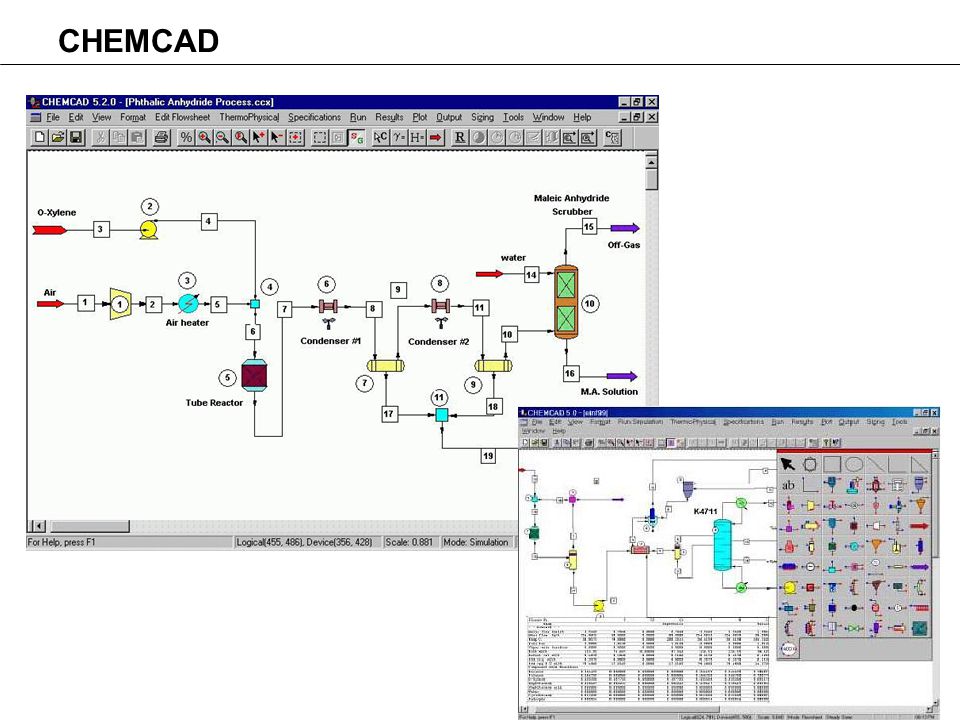
Task: Click stream label 14 near water feed
Action: coord(531,275)
